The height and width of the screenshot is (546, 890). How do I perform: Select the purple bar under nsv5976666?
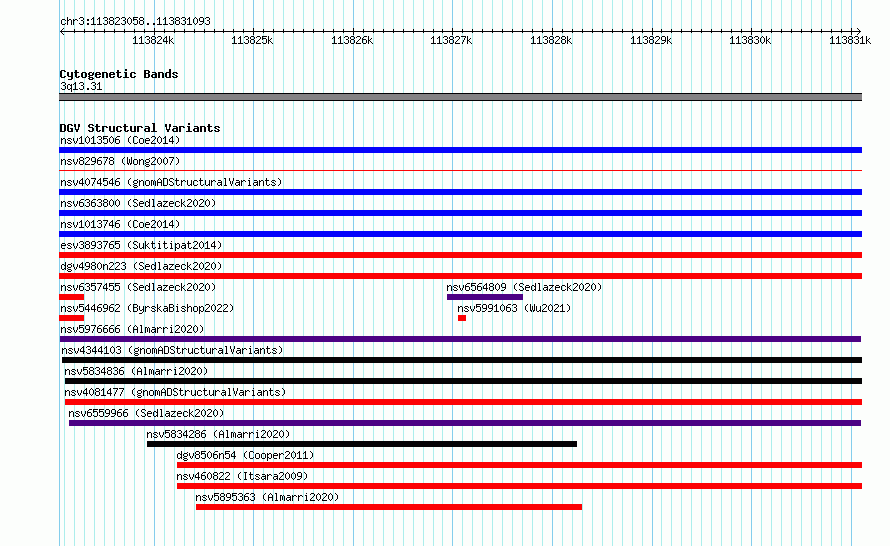(460, 339)
